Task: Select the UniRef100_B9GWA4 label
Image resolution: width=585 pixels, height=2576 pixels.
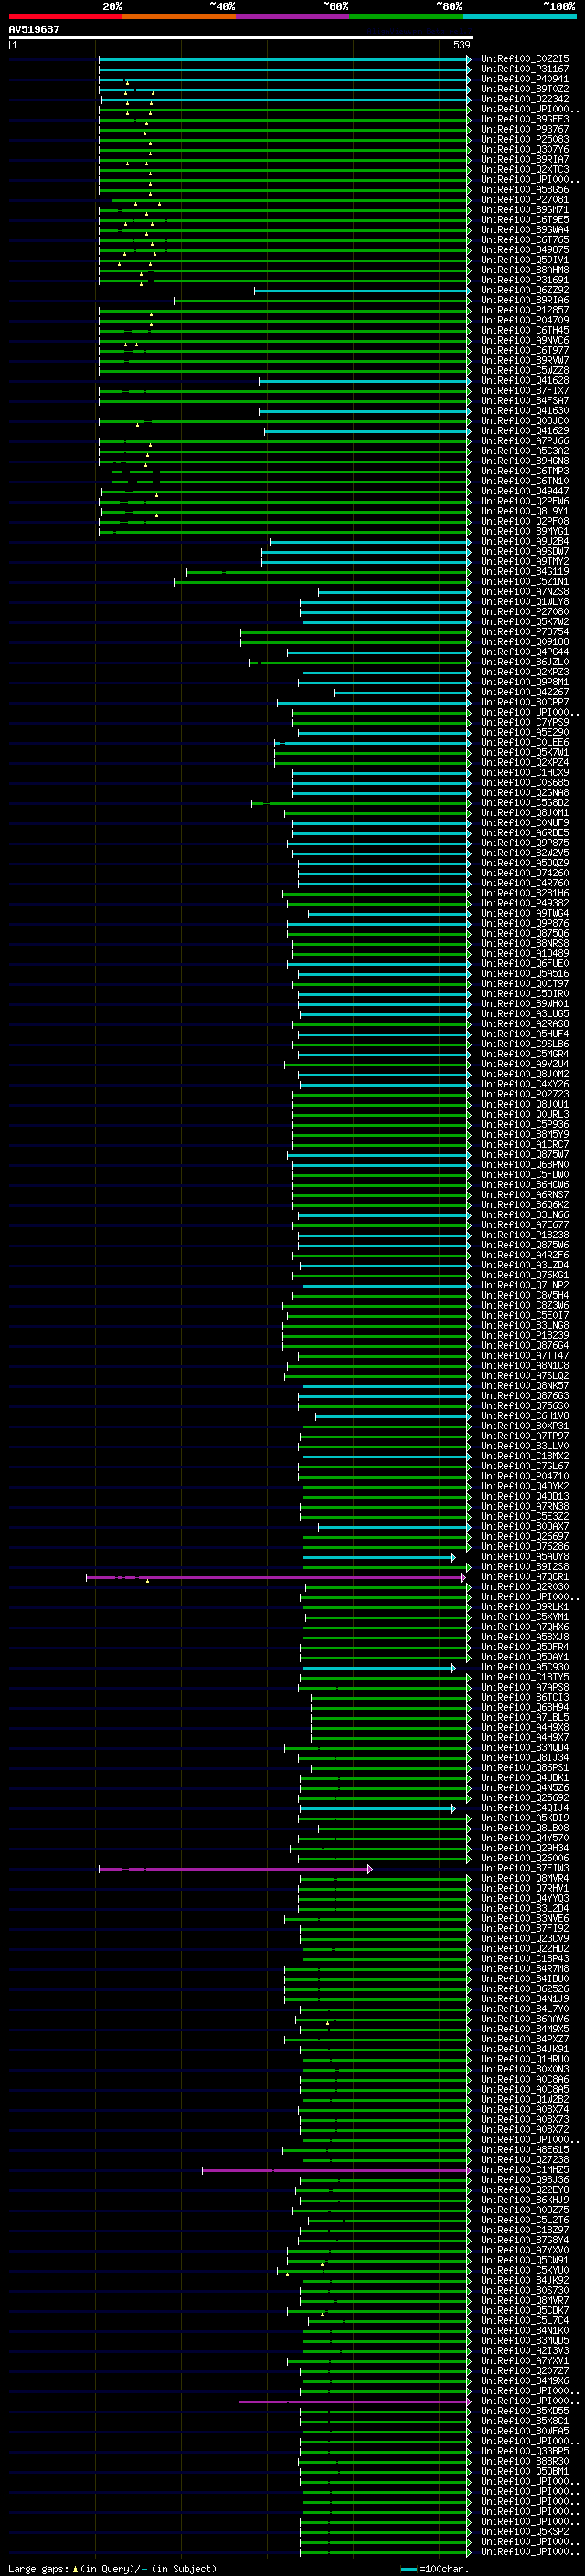Action: (525, 230)
